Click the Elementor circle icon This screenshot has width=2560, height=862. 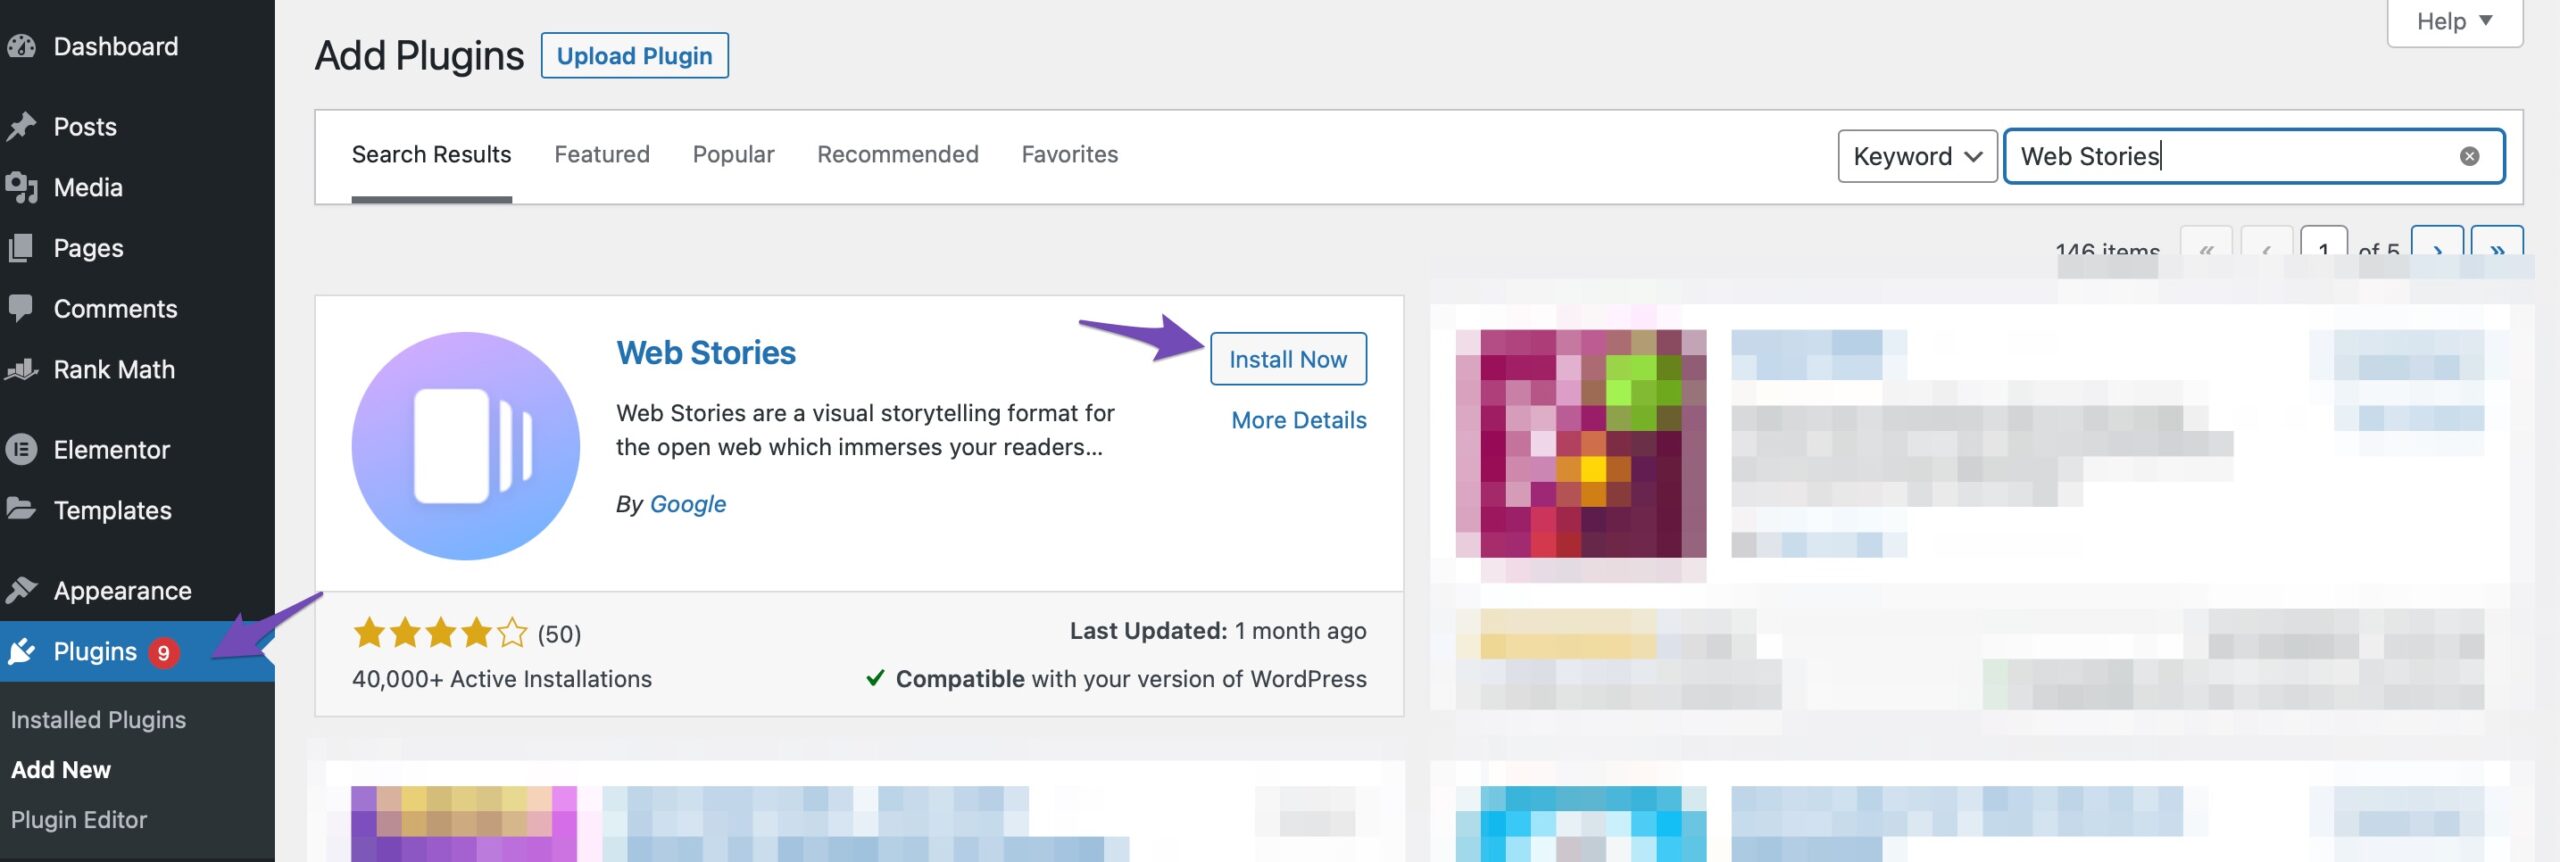[21, 450]
